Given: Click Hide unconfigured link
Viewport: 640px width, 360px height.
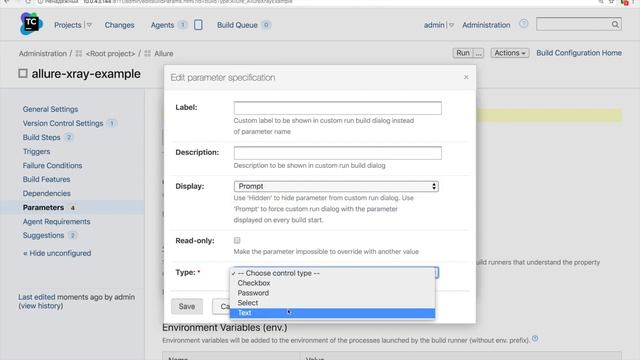Looking at the screenshot, I should tap(57, 253).
